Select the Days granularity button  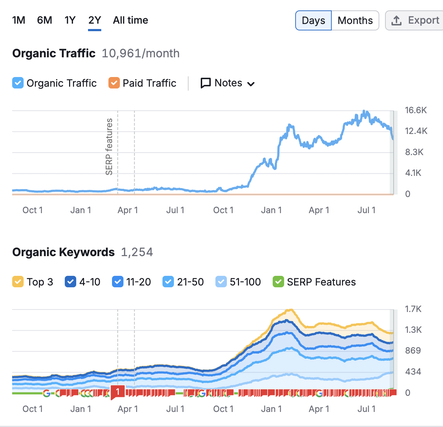point(313,21)
